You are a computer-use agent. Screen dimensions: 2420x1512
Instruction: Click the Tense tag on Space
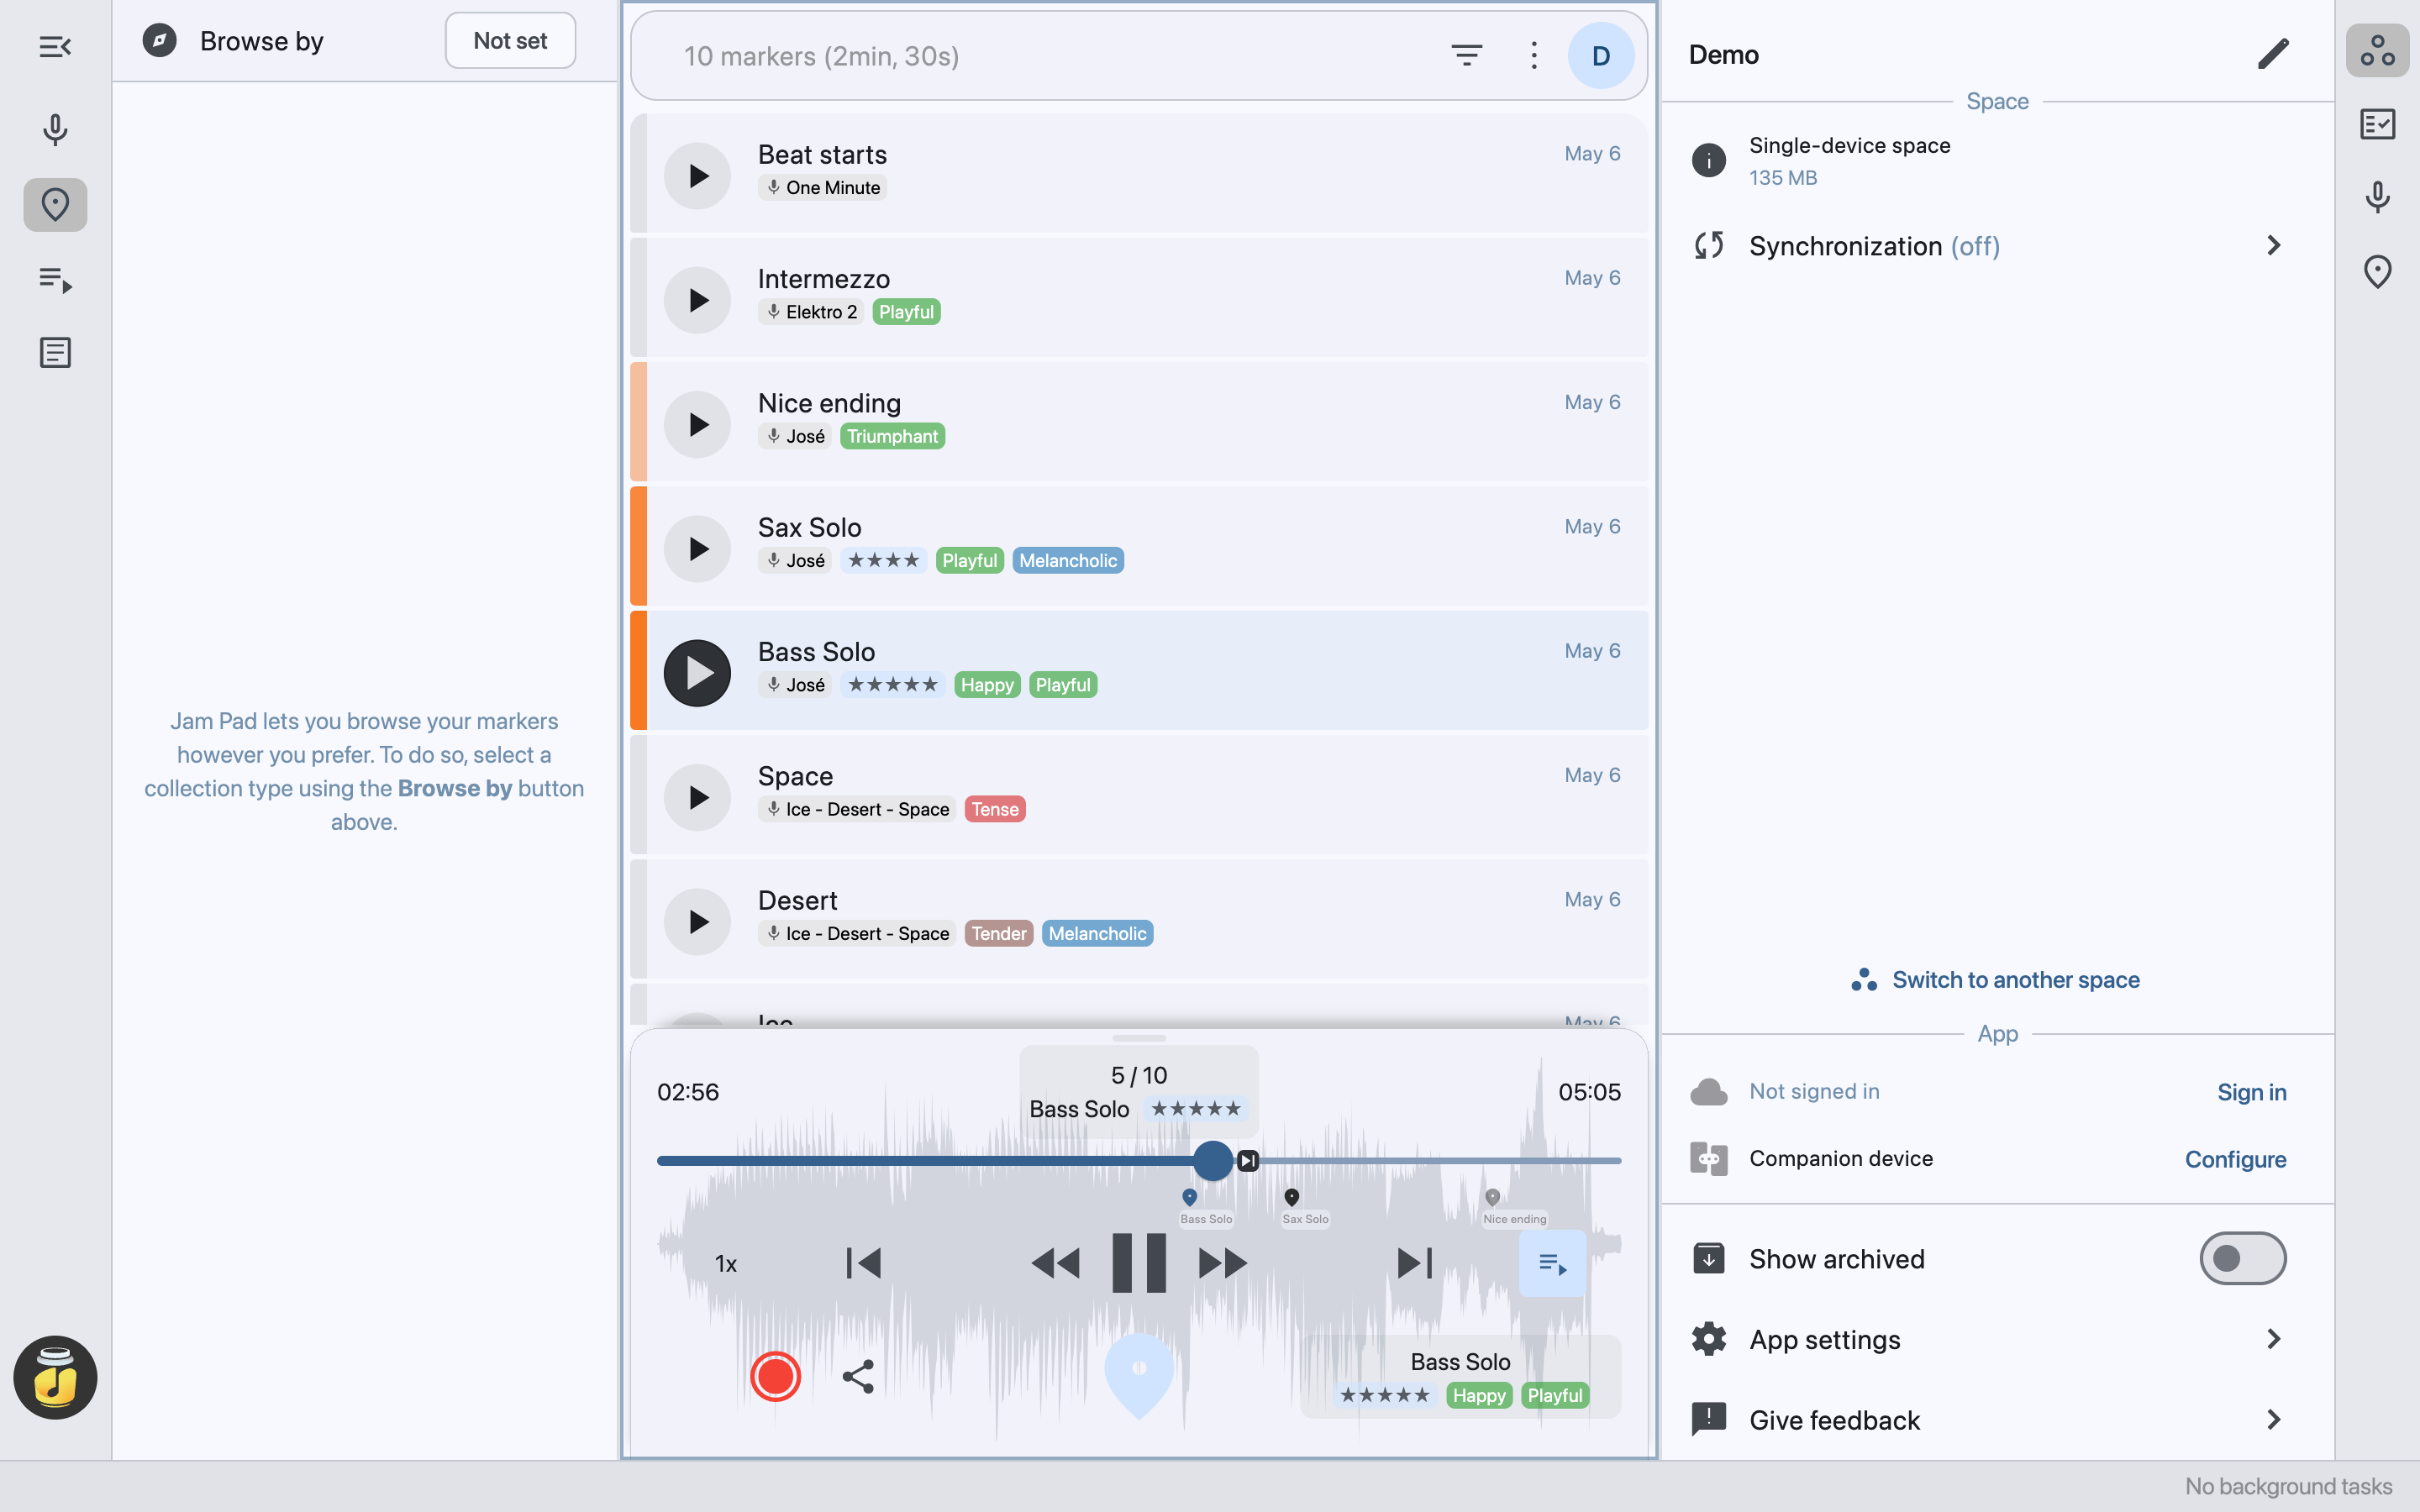[995, 809]
